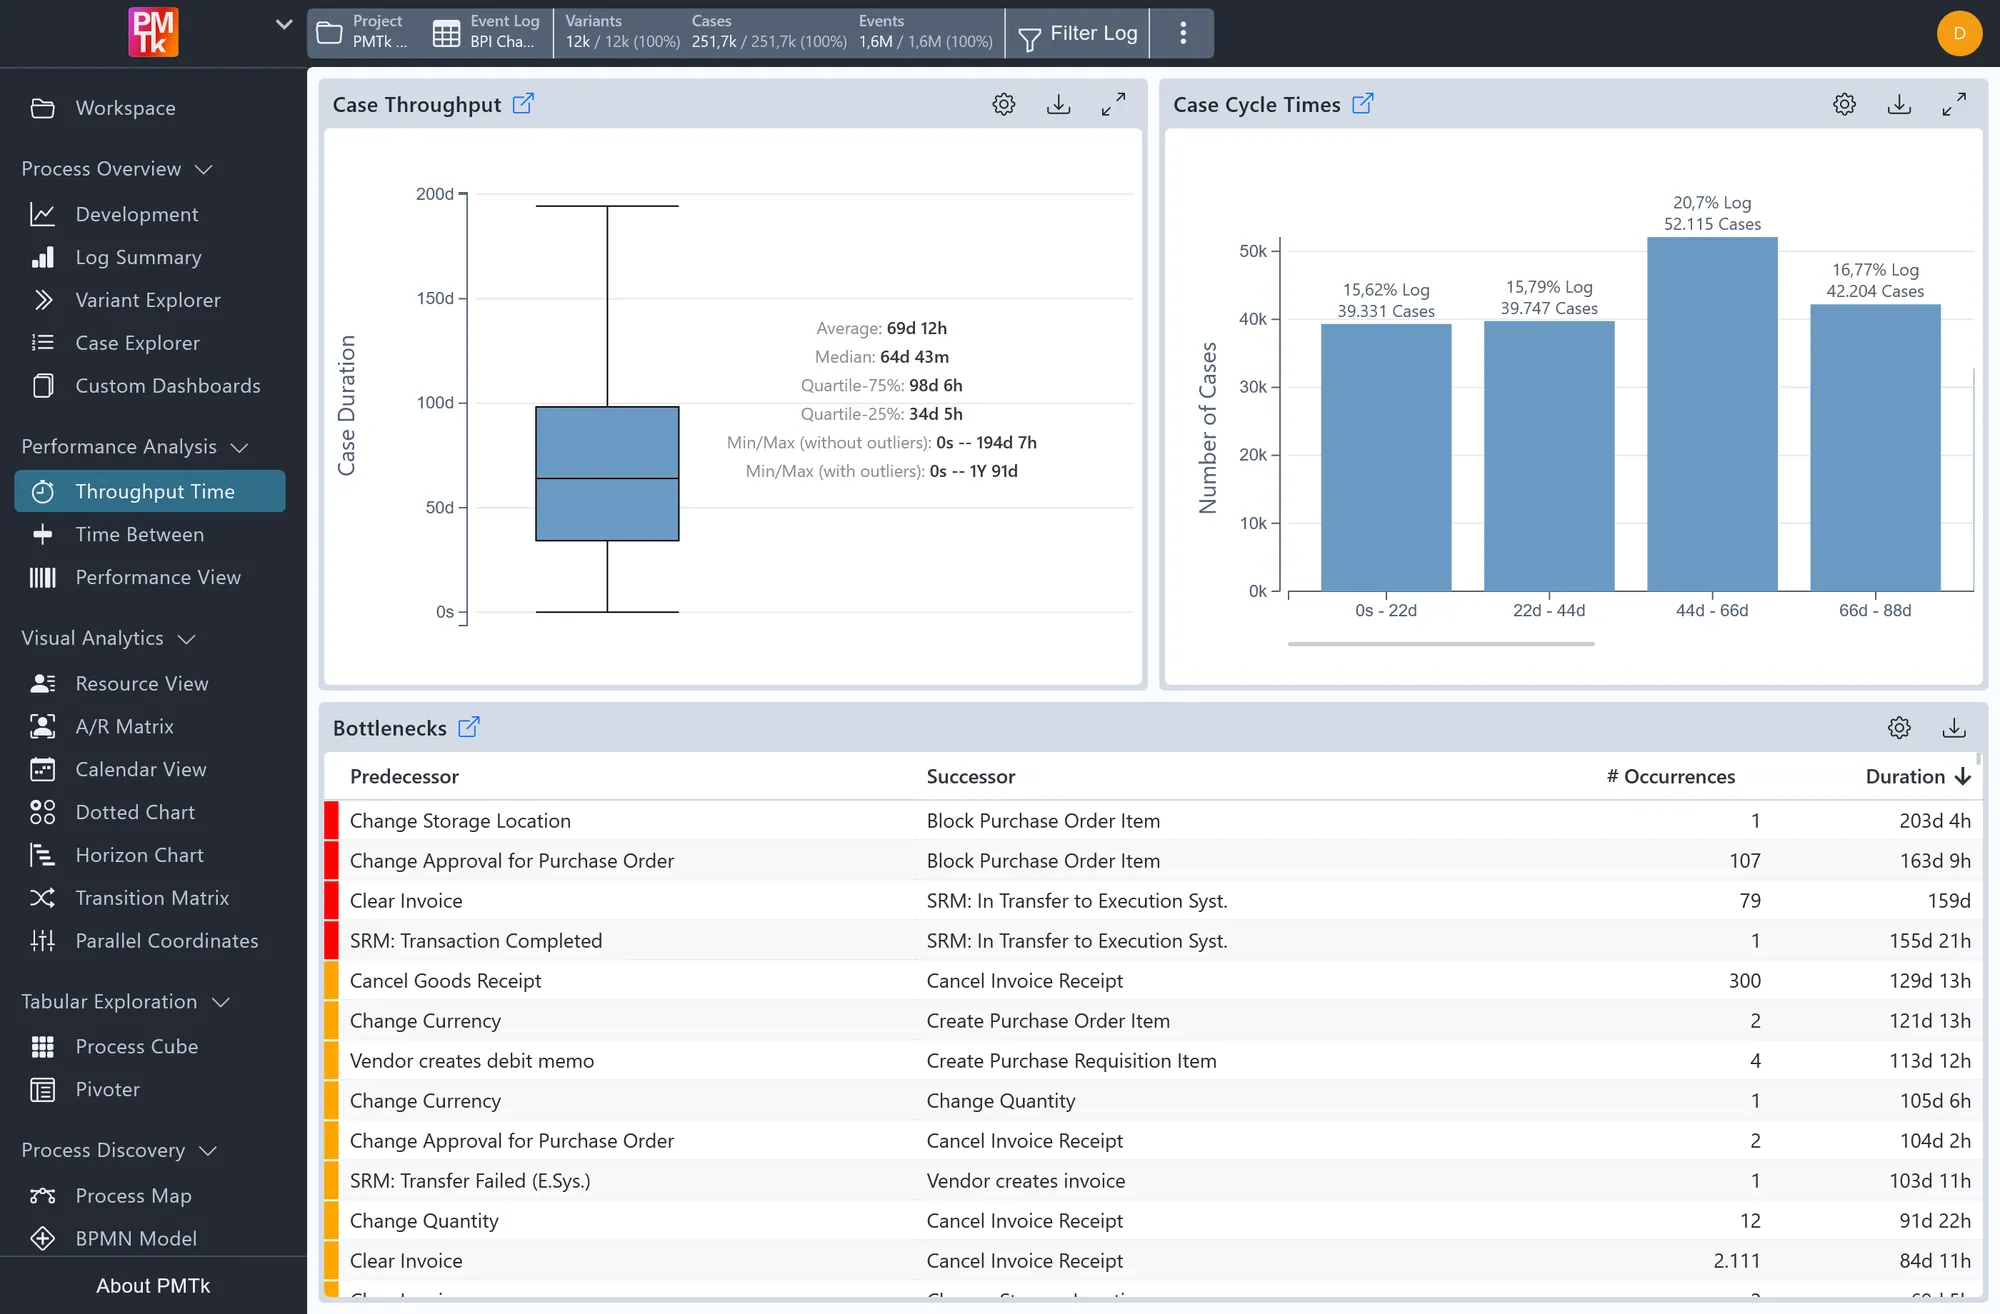Open Case Throughput settings gear

[1004, 104]
